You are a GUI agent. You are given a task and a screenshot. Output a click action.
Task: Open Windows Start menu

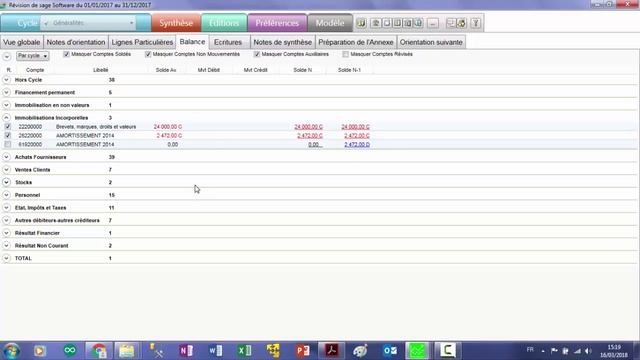[x=11, y=351]
